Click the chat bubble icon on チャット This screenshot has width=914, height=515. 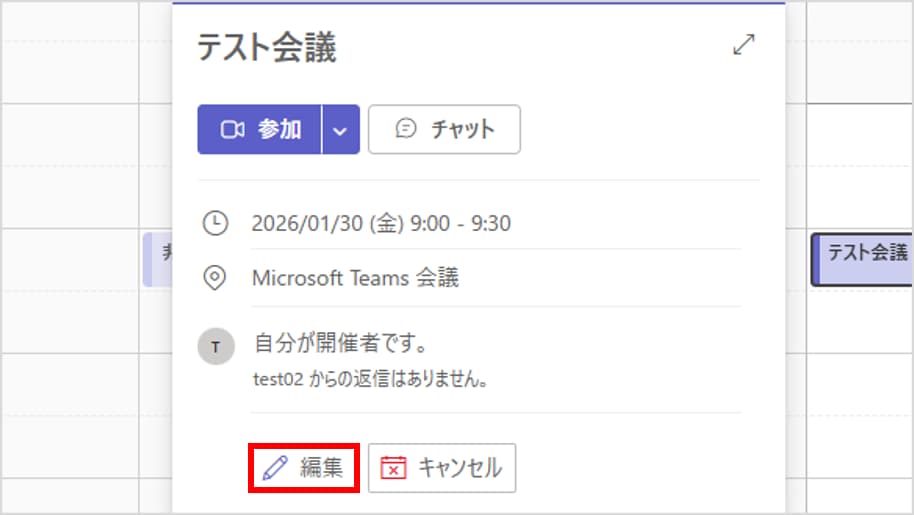(406, 129)
